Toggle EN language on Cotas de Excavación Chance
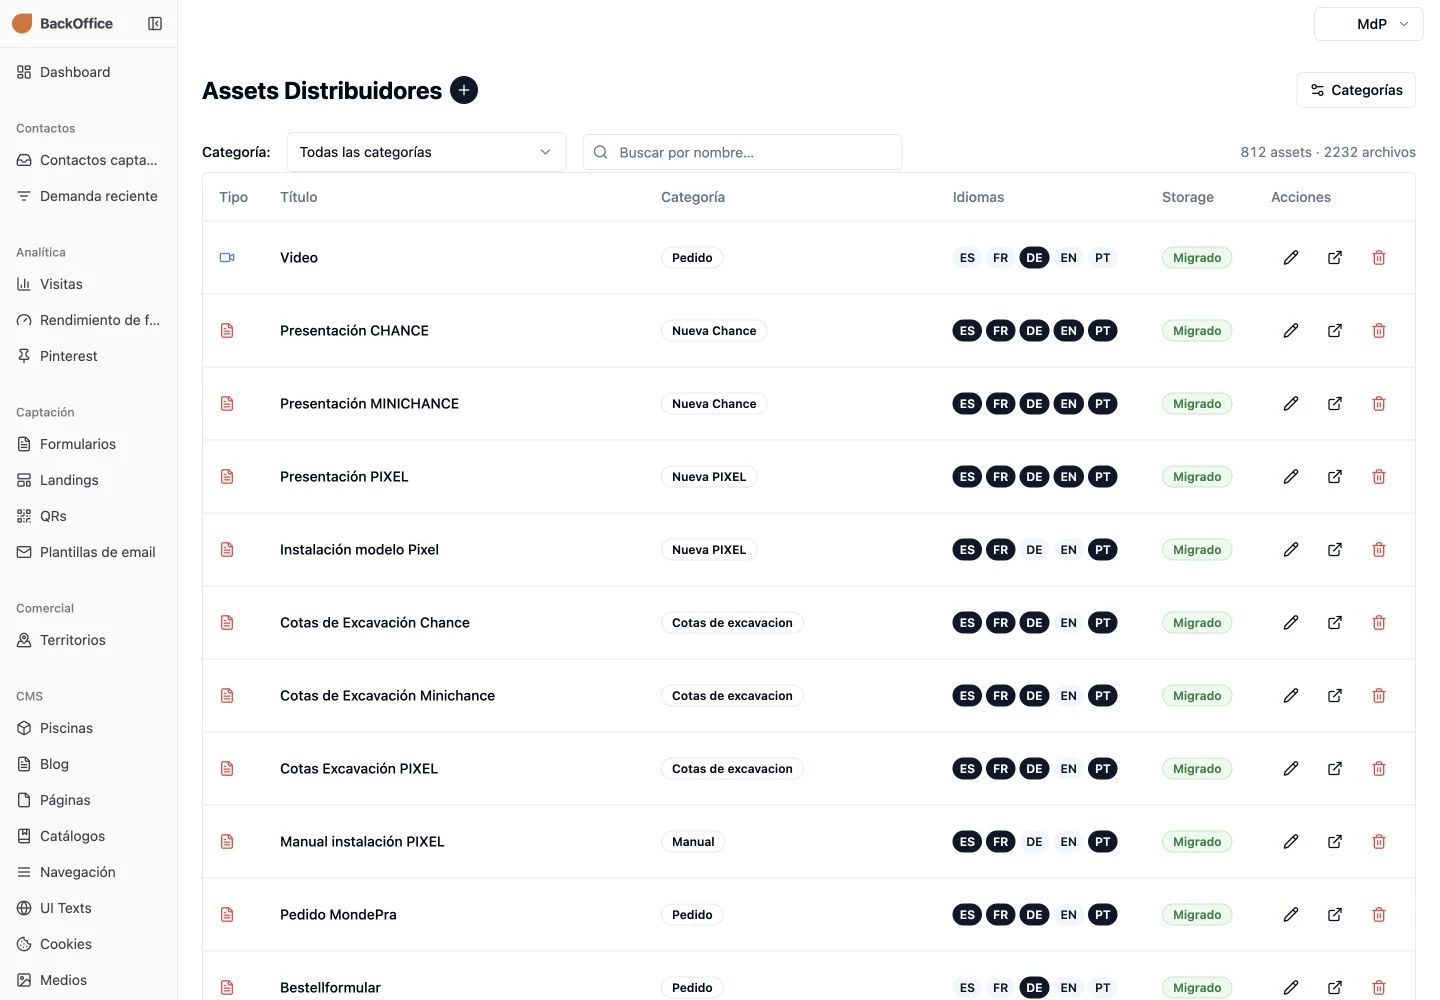This screenshot has width=1440, height=1000. click(1068, 623)
